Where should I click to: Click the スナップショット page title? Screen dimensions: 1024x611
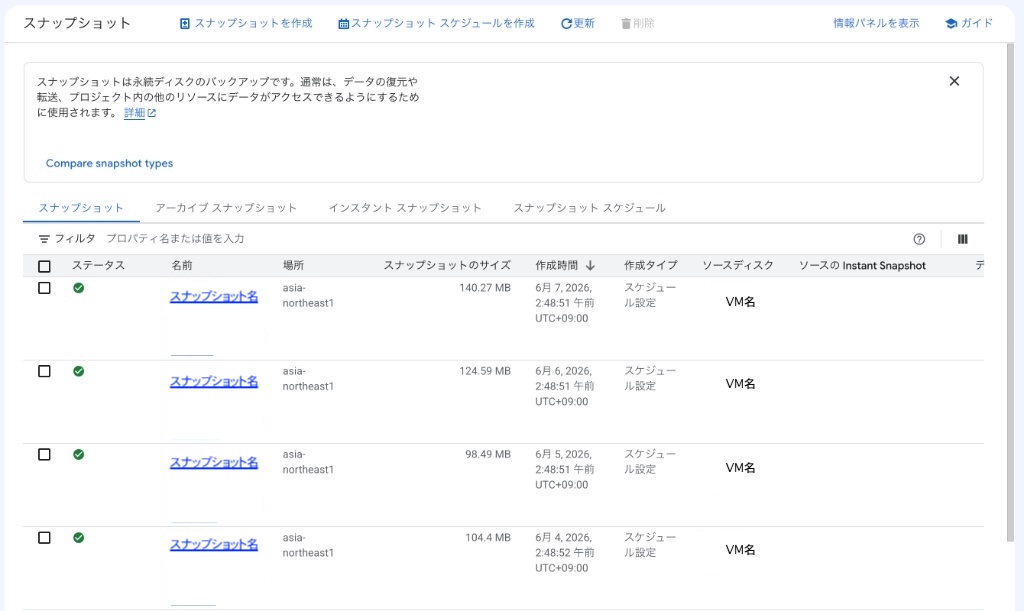[x=77, y=24]
